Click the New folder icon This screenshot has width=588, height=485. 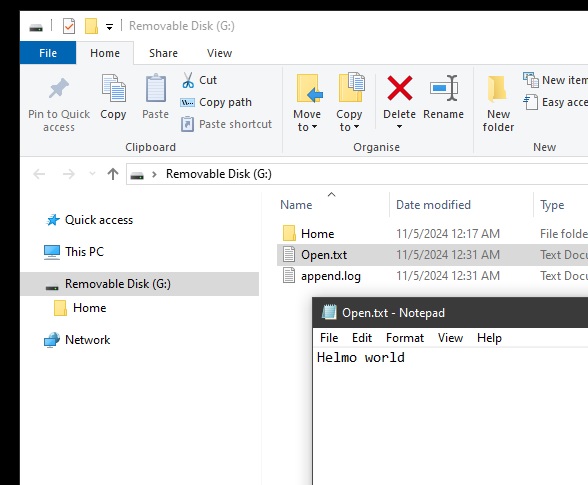[498, 89]
